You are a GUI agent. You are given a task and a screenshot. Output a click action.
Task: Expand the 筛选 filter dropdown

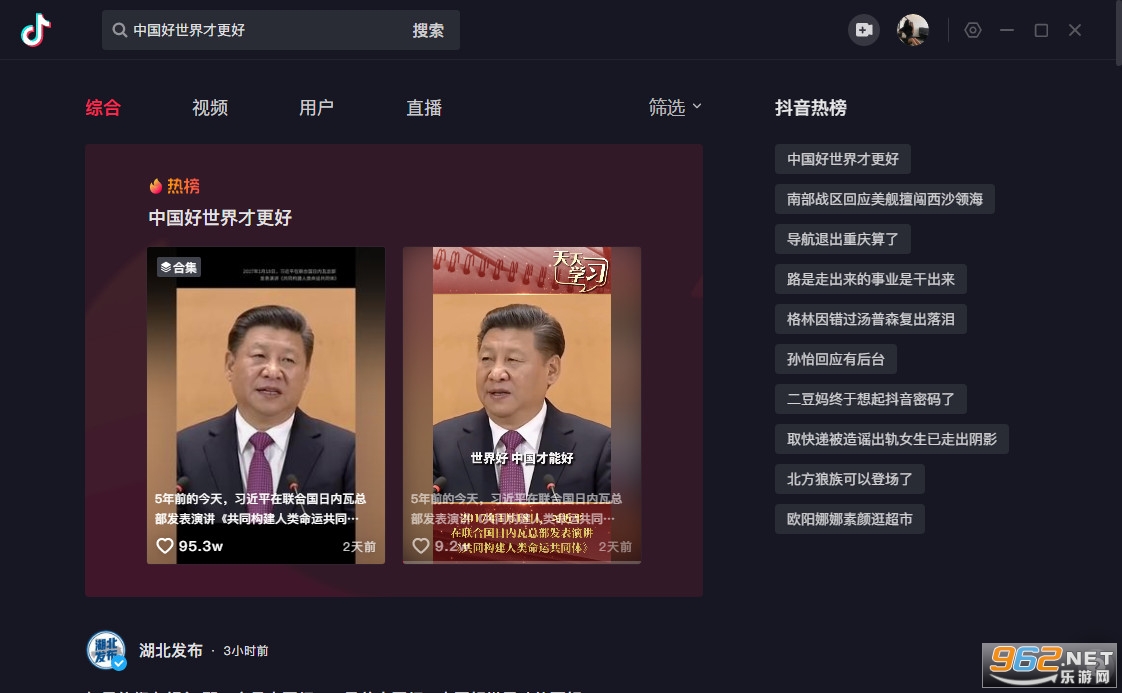click(675, 107)
